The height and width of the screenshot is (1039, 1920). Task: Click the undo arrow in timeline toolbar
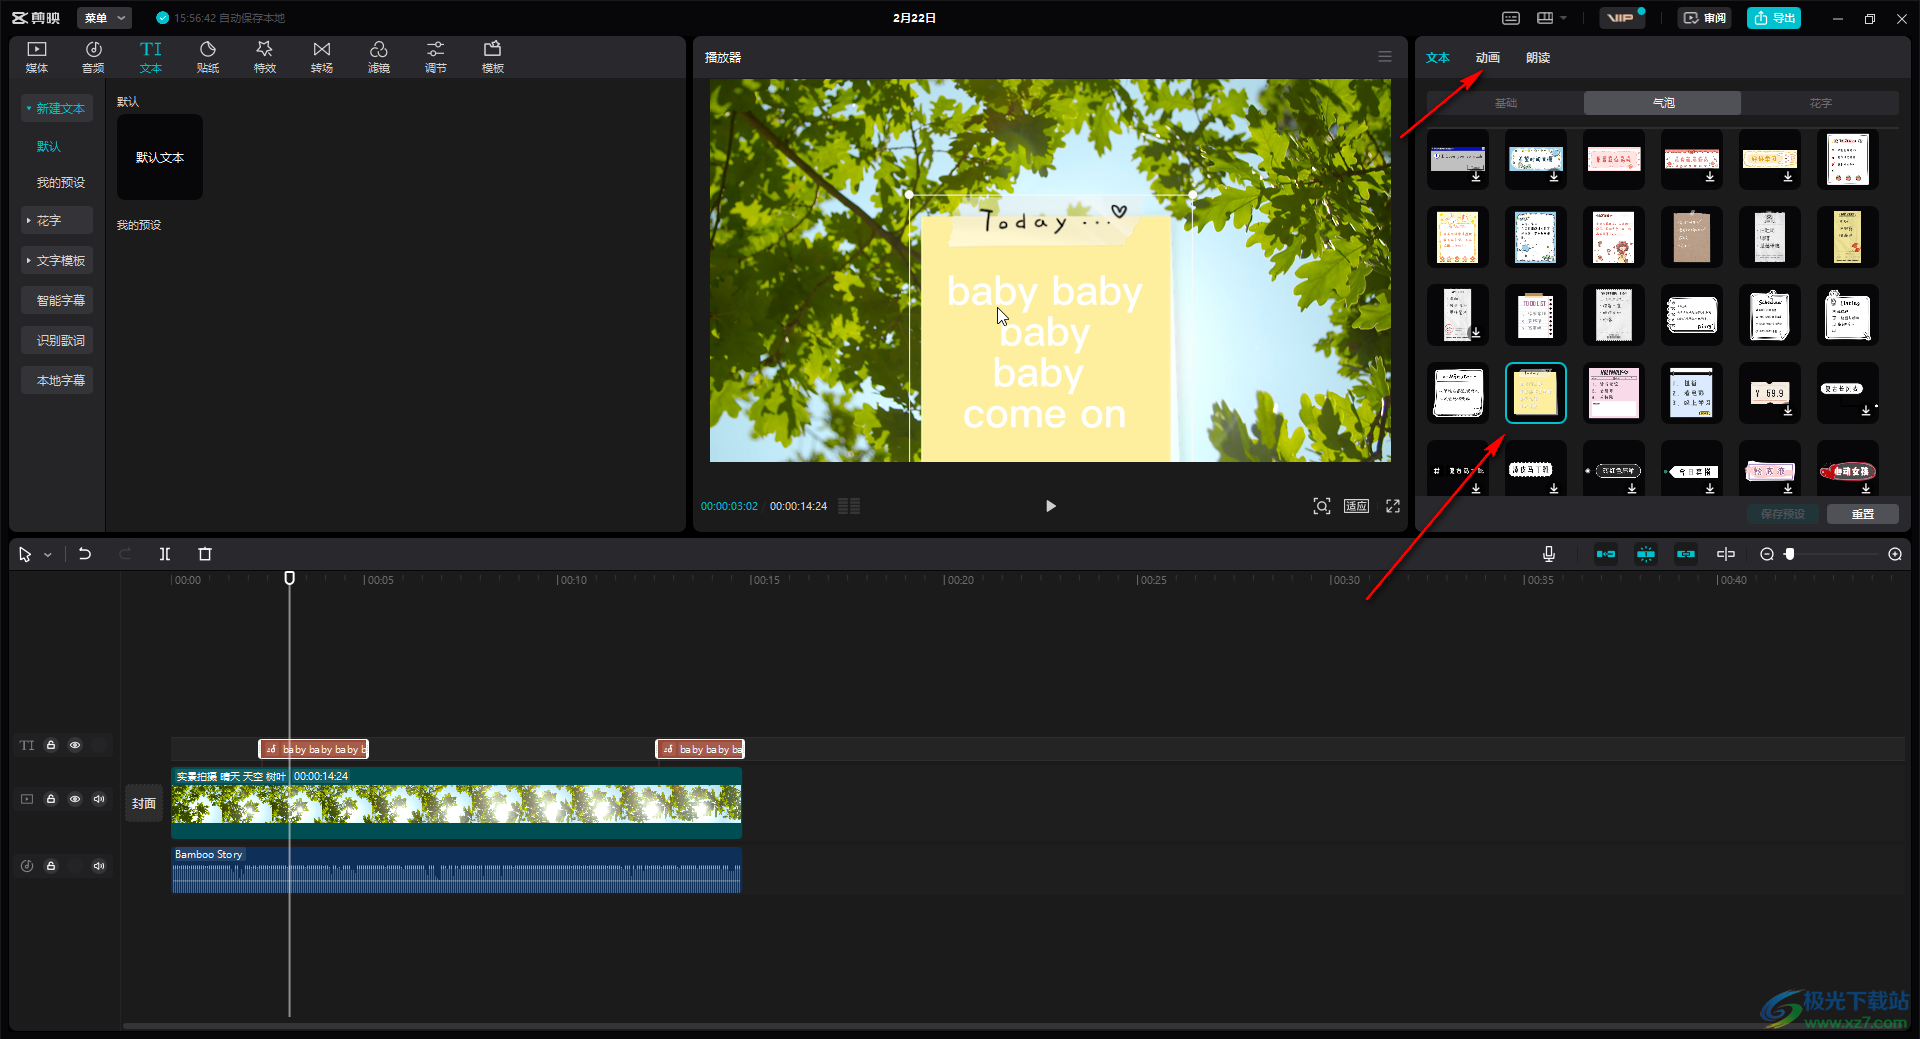(85, 554)
